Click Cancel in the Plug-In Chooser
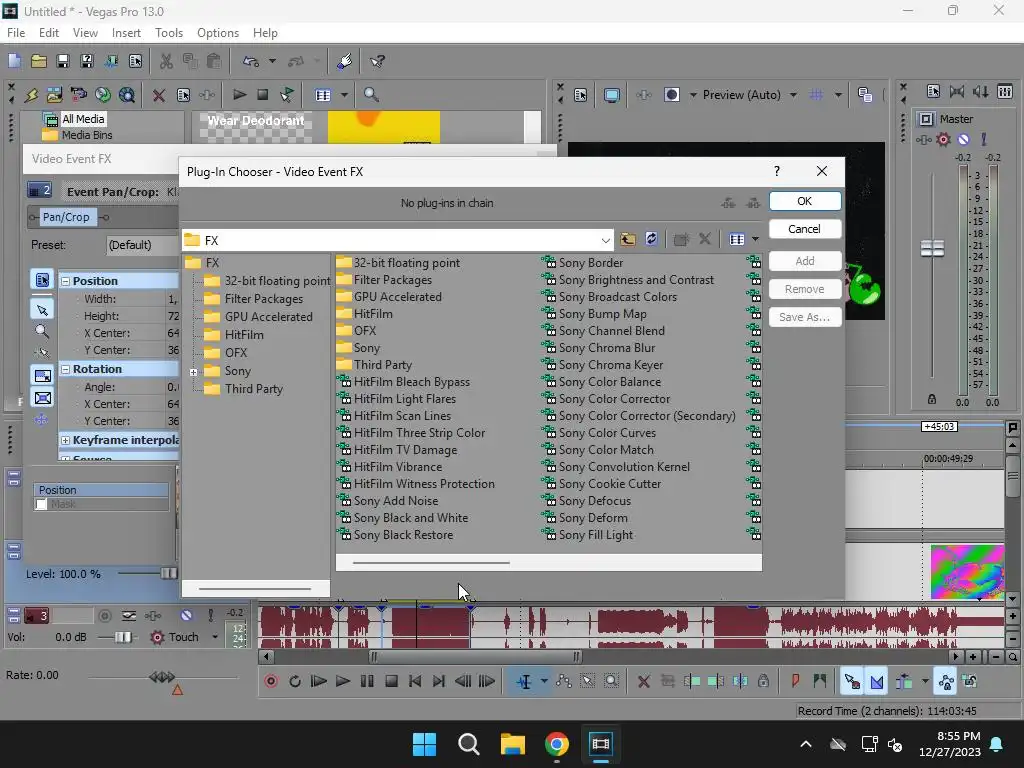This screenshot has height=768, width=1024. click(805, 229)
